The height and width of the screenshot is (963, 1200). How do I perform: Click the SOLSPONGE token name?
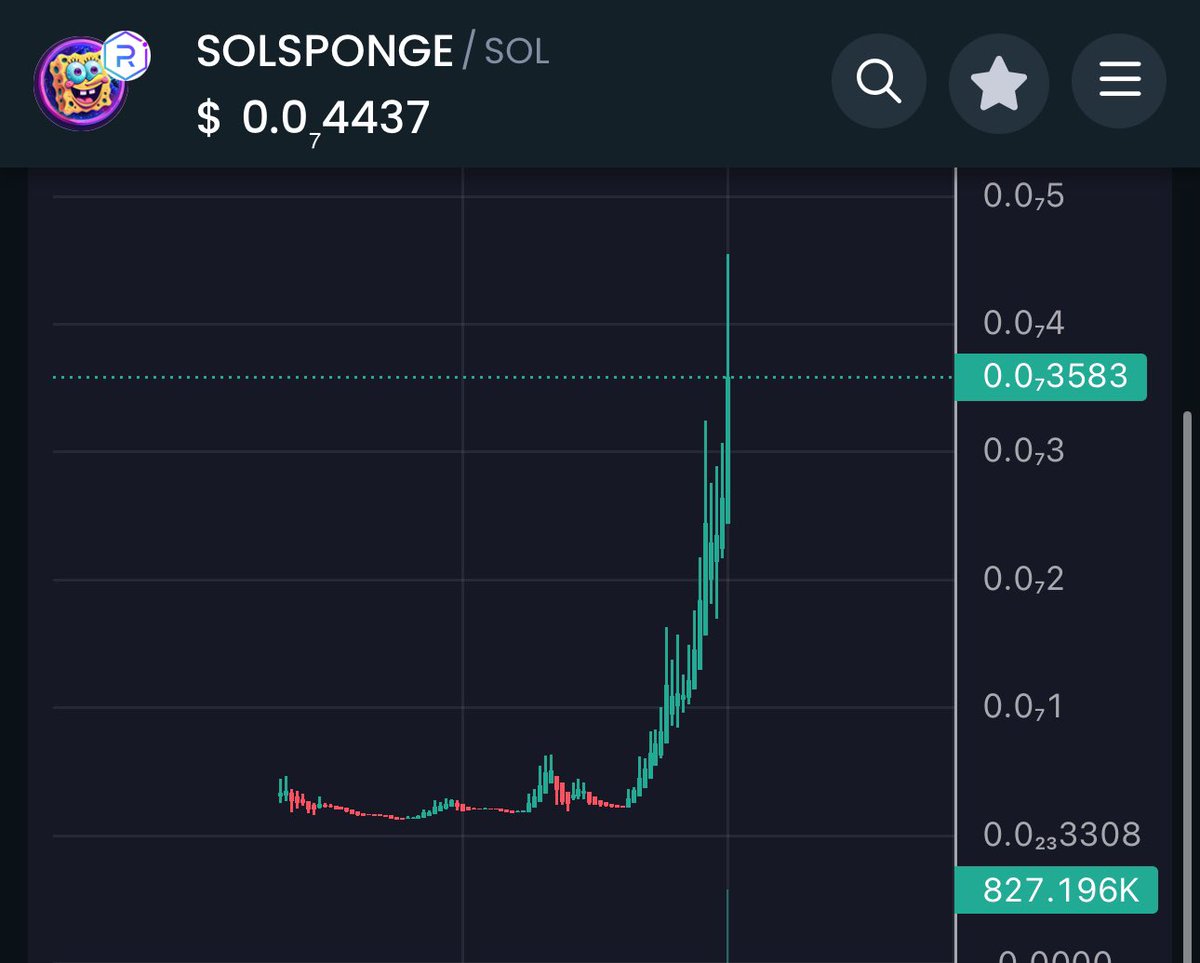click(x=325, y=53)
